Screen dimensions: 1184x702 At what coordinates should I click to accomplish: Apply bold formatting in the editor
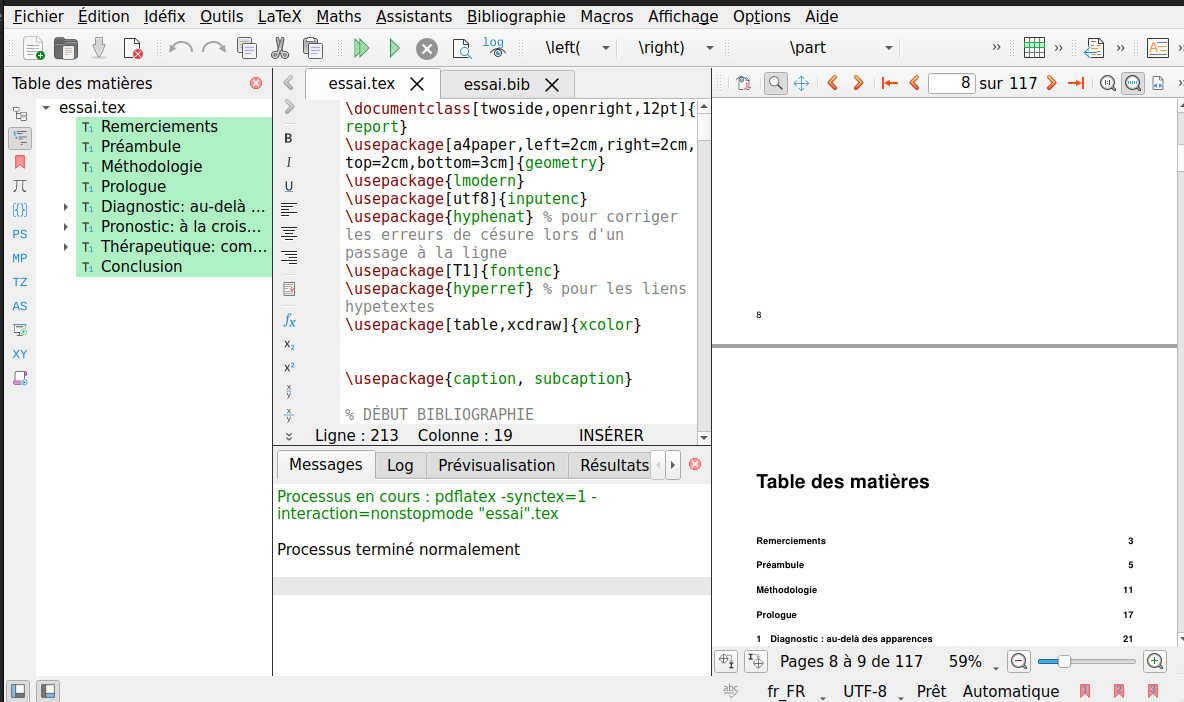288,138
